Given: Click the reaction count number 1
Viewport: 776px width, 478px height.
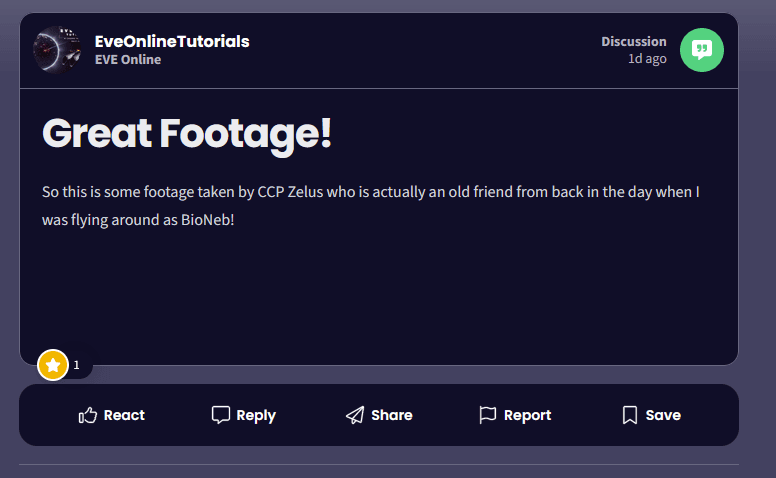Looking at the screenshot, I should click(x=76, y=365).
